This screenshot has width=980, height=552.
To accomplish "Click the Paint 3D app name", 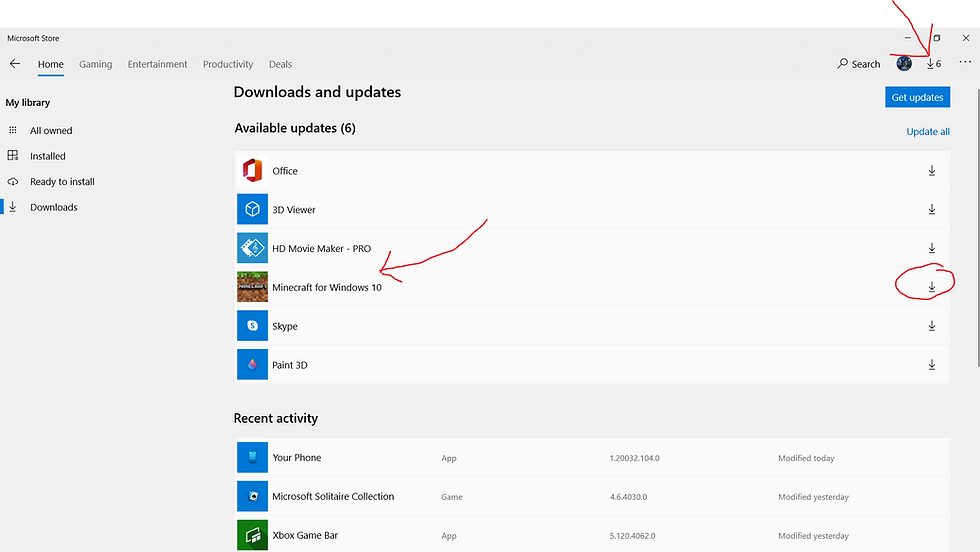I will tap(290, 364).
